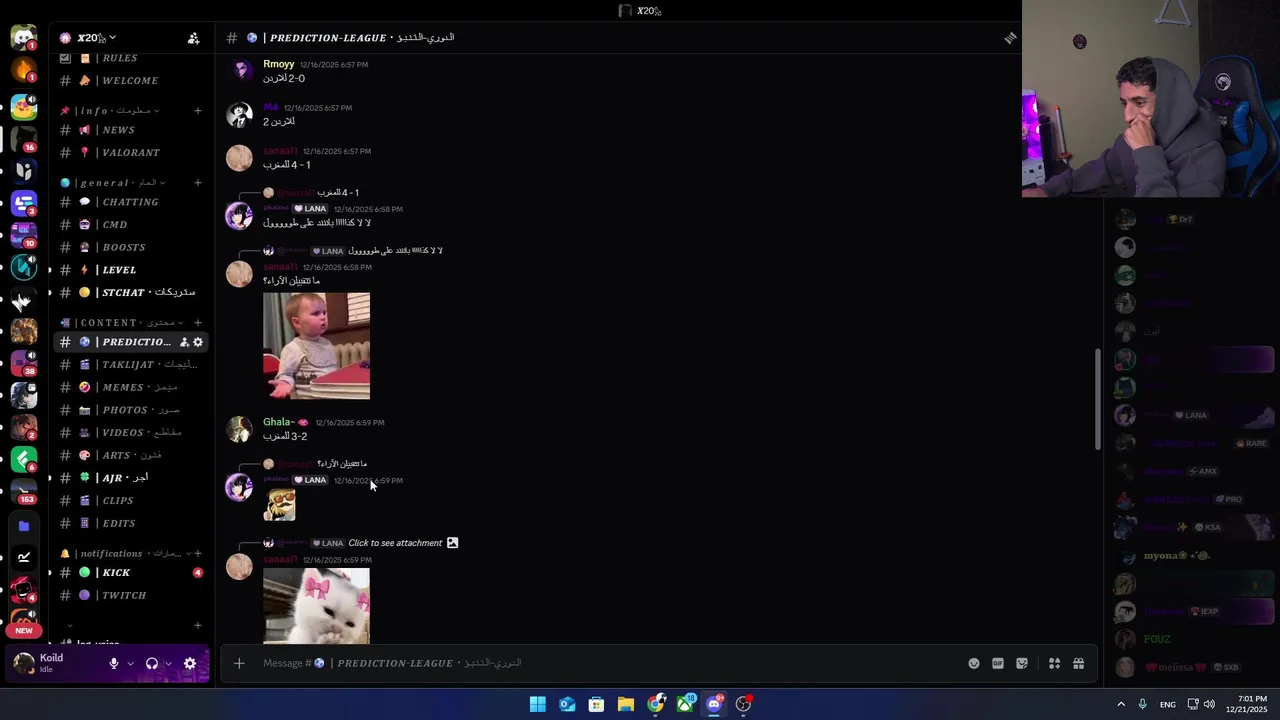
Task: Select melissa in the member list
Action: coord(1190,667)
